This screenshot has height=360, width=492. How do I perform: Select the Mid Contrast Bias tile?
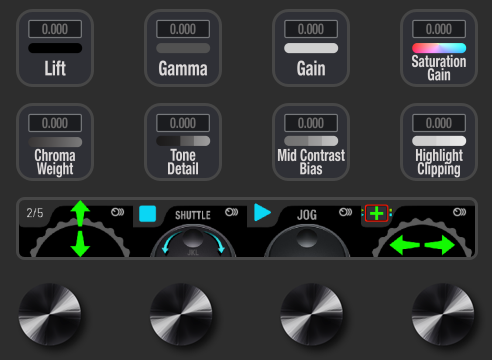311,142
